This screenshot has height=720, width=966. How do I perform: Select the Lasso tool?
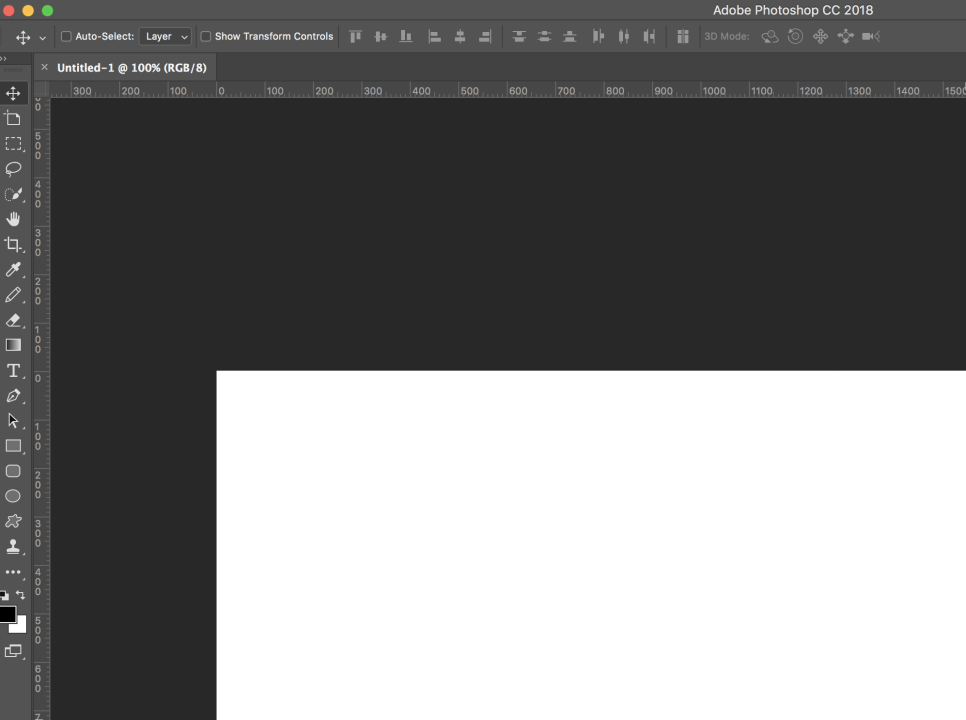tap(13, 169)
